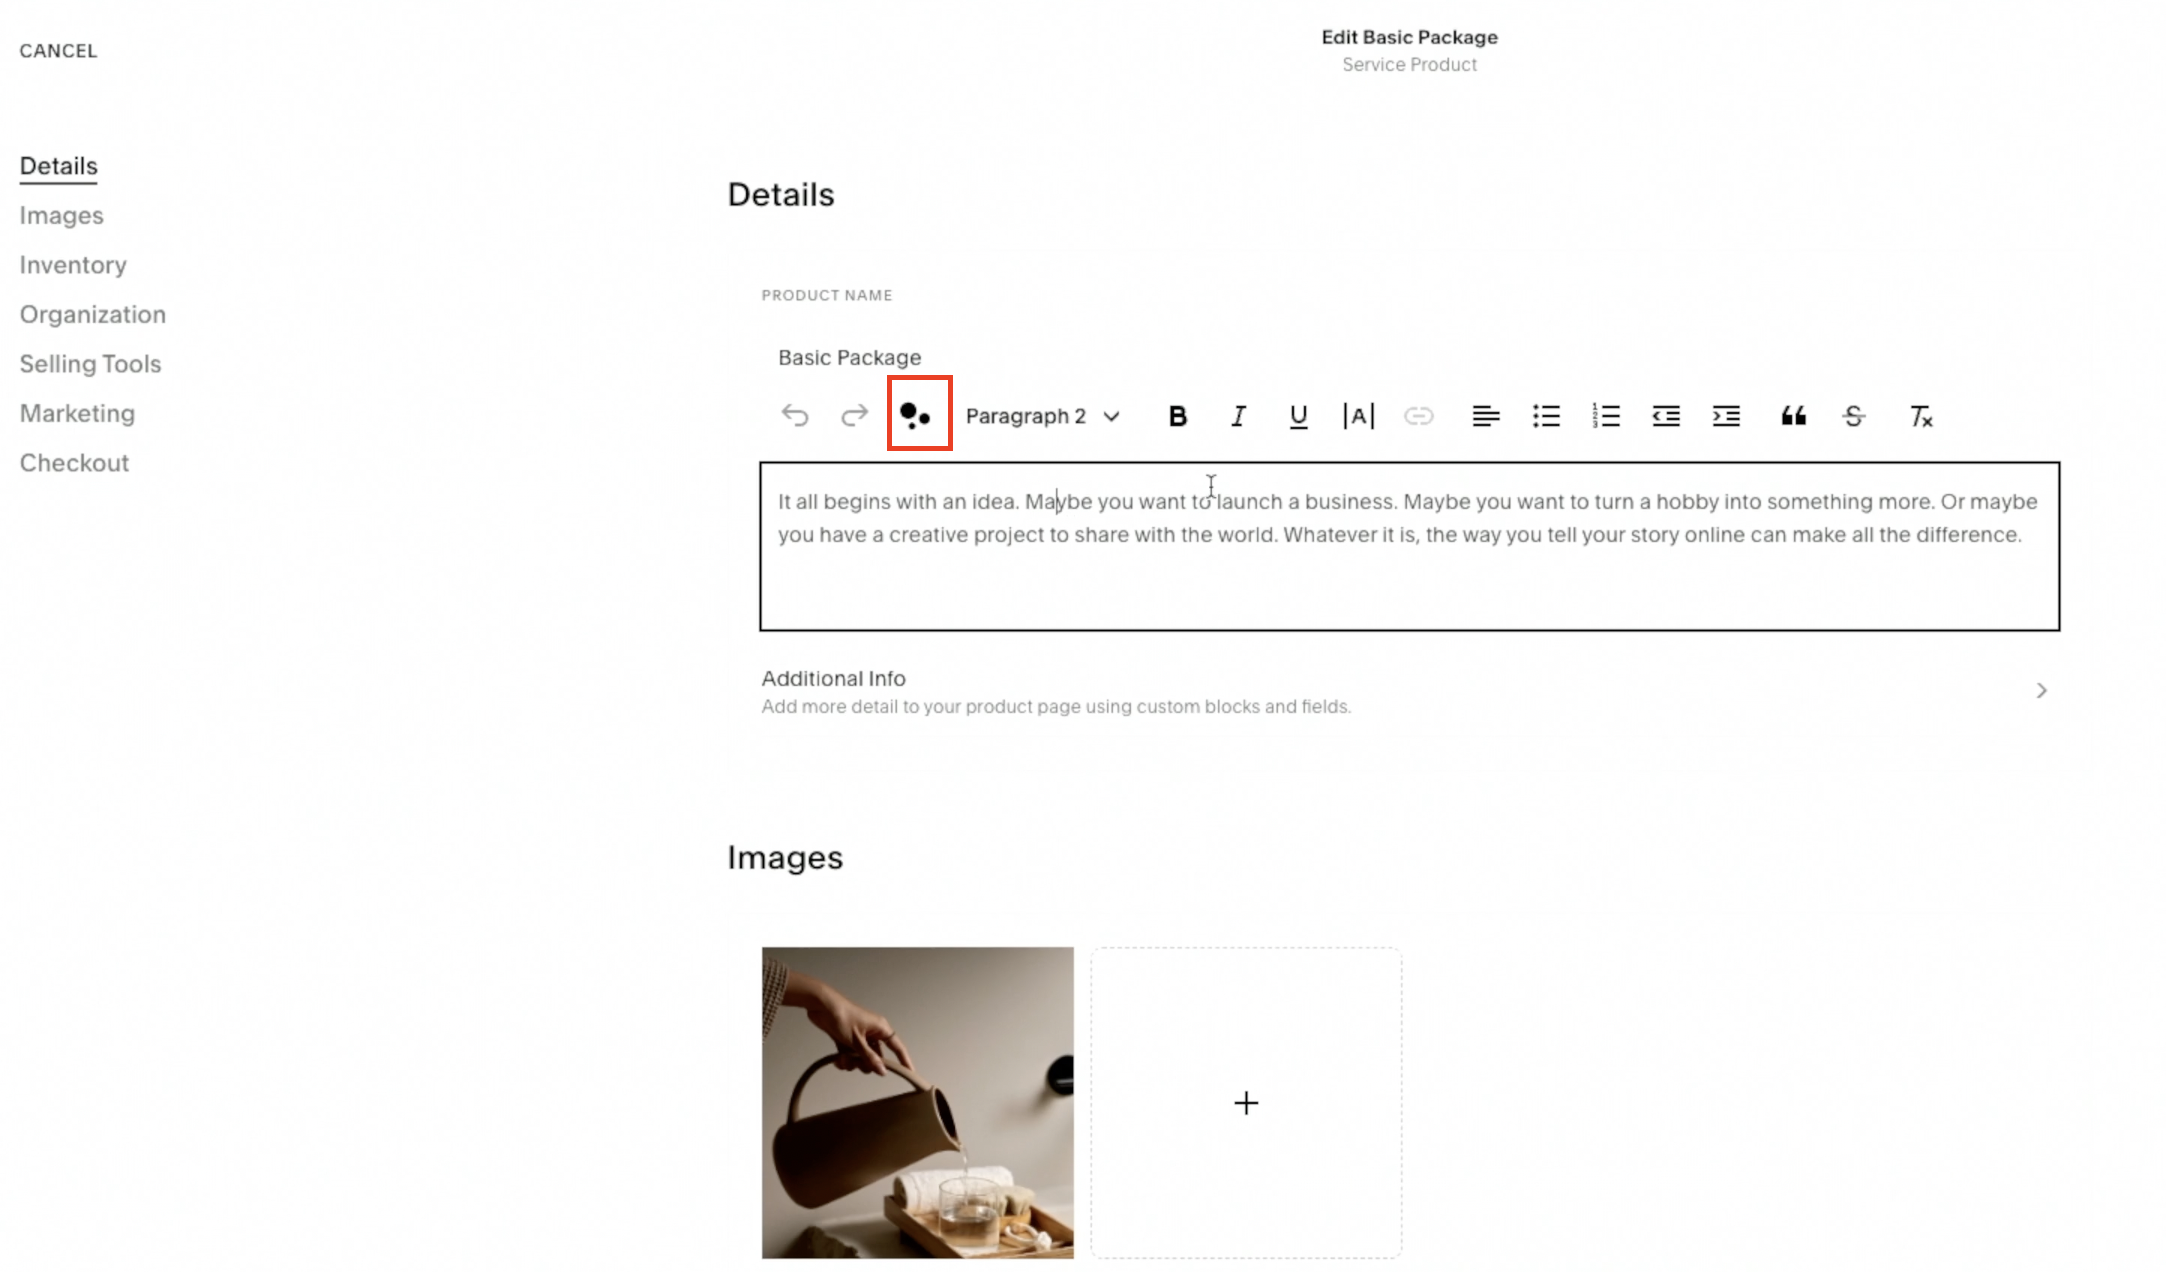Screen dimensions: 2166x1272
Task: Click the undo arrow icon
Action: [x=795, y=415]
